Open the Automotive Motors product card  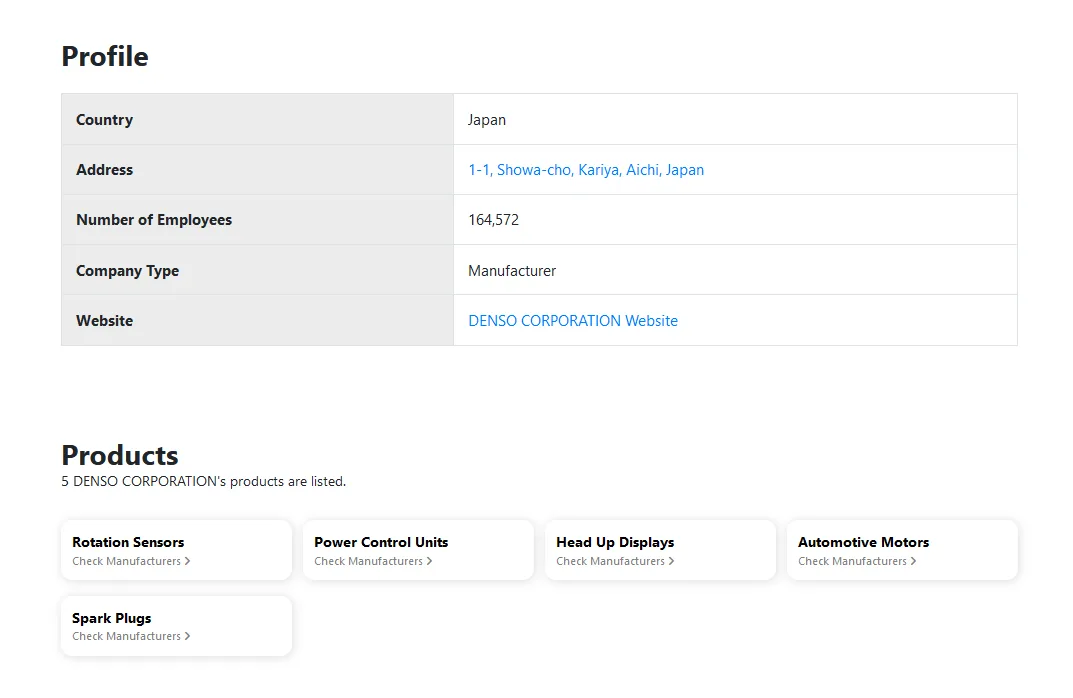tap(902, 550)
